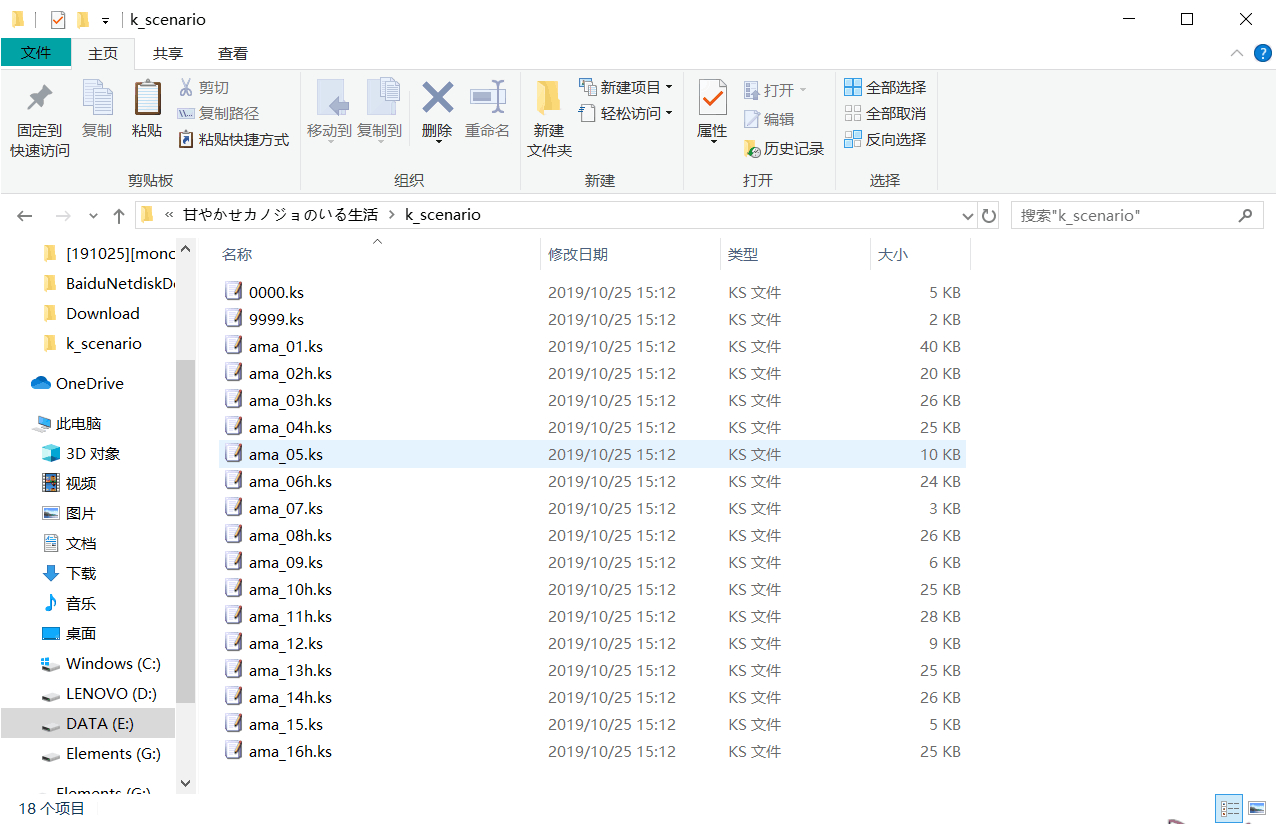Click Select all (全部选择)
Image resolution: width=1277 pixels, height=824 pixels.
(x=885, y=87)
